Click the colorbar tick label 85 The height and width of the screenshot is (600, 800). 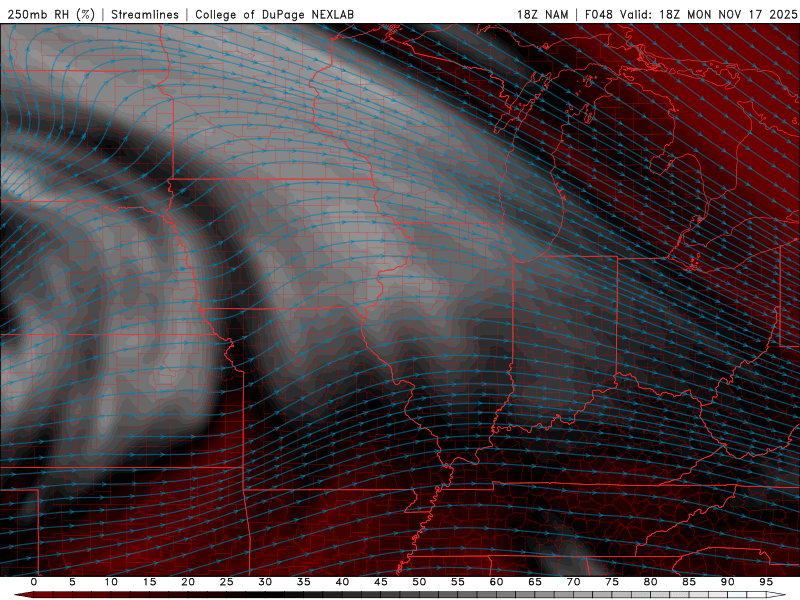tap(689, 582)
